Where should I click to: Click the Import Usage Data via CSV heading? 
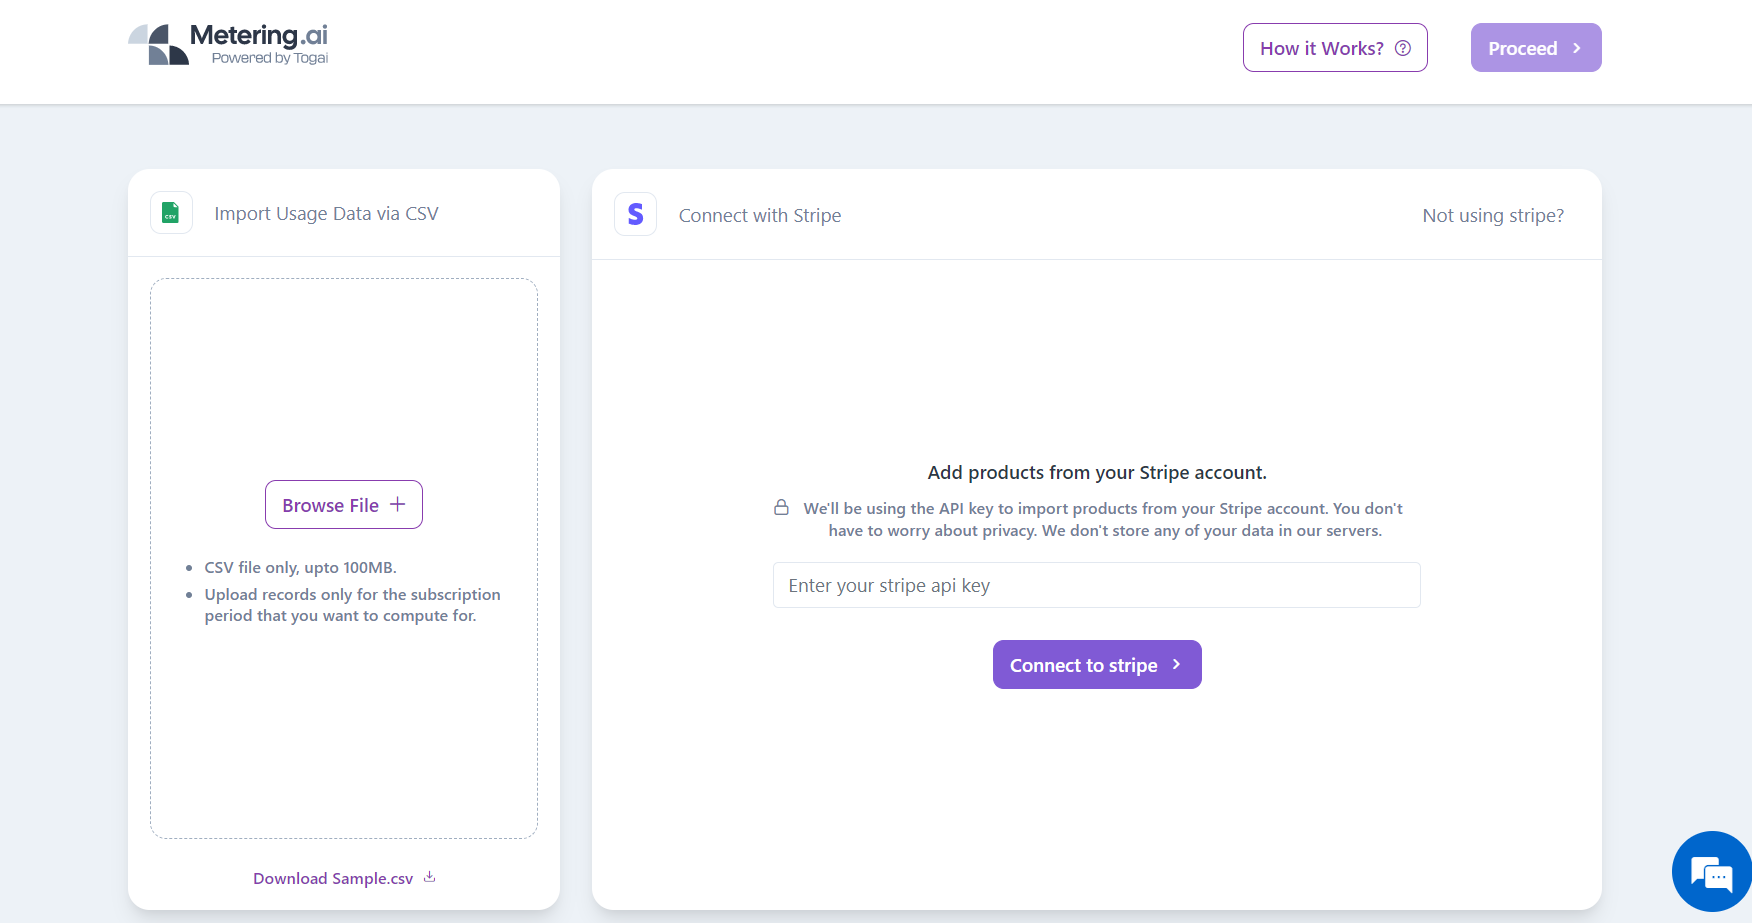coord(326,213)
